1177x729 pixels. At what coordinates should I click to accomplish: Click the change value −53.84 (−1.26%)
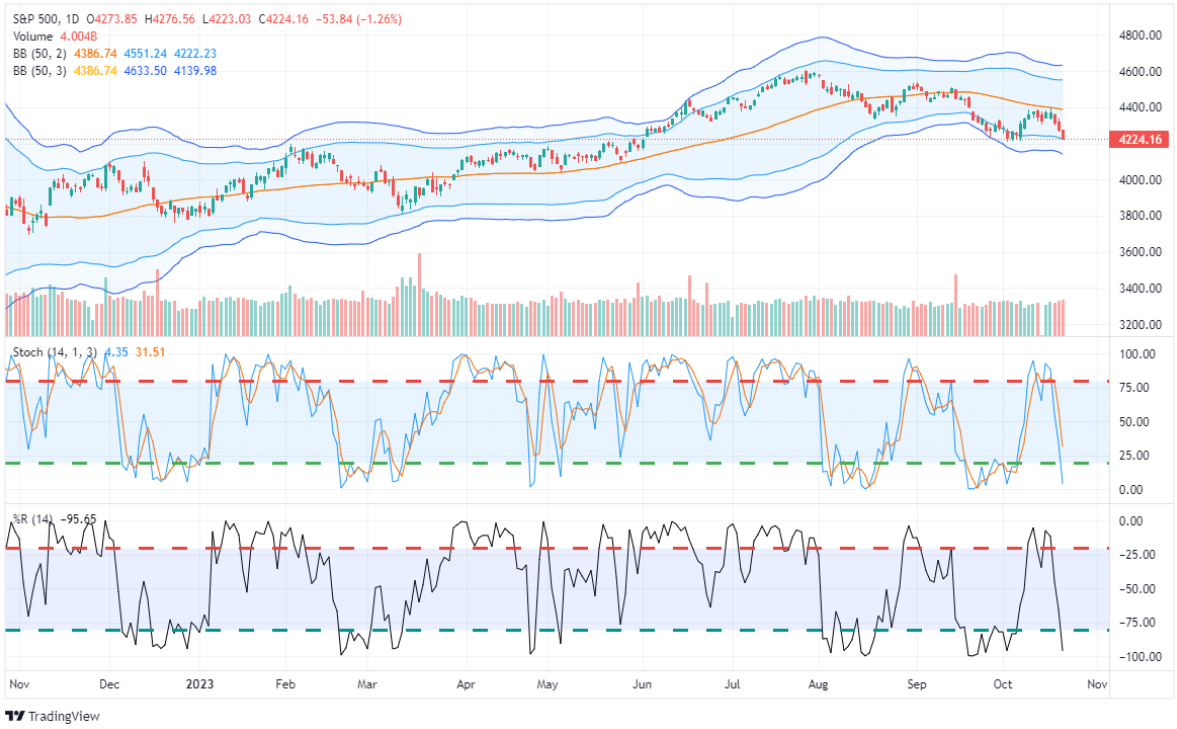click(x=357, y=19)
